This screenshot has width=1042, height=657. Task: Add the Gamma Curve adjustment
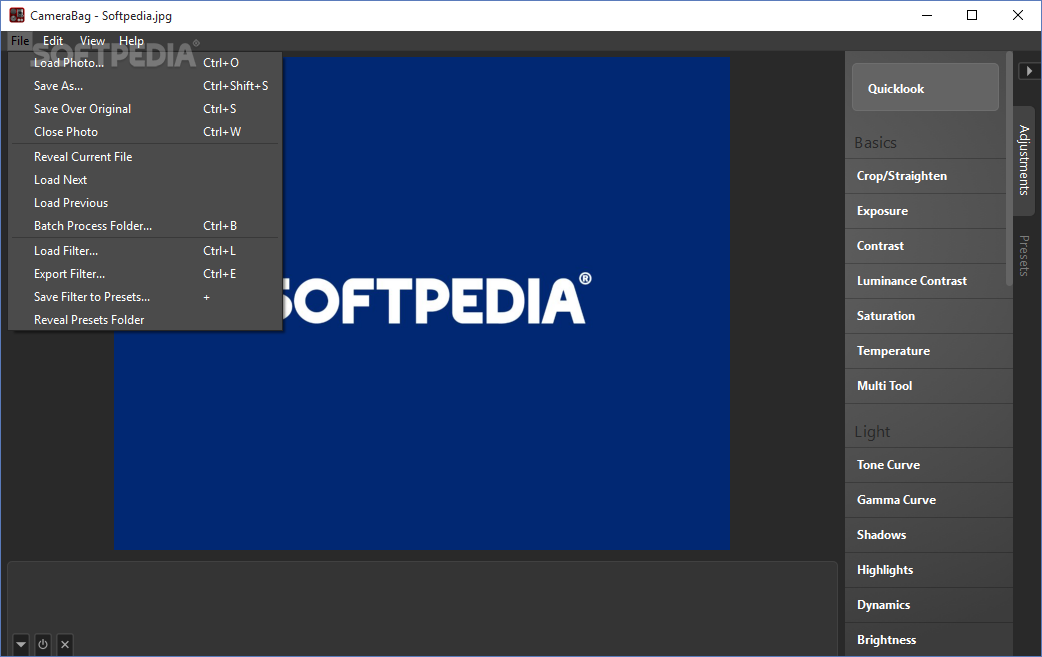click(x=928, y=500)
